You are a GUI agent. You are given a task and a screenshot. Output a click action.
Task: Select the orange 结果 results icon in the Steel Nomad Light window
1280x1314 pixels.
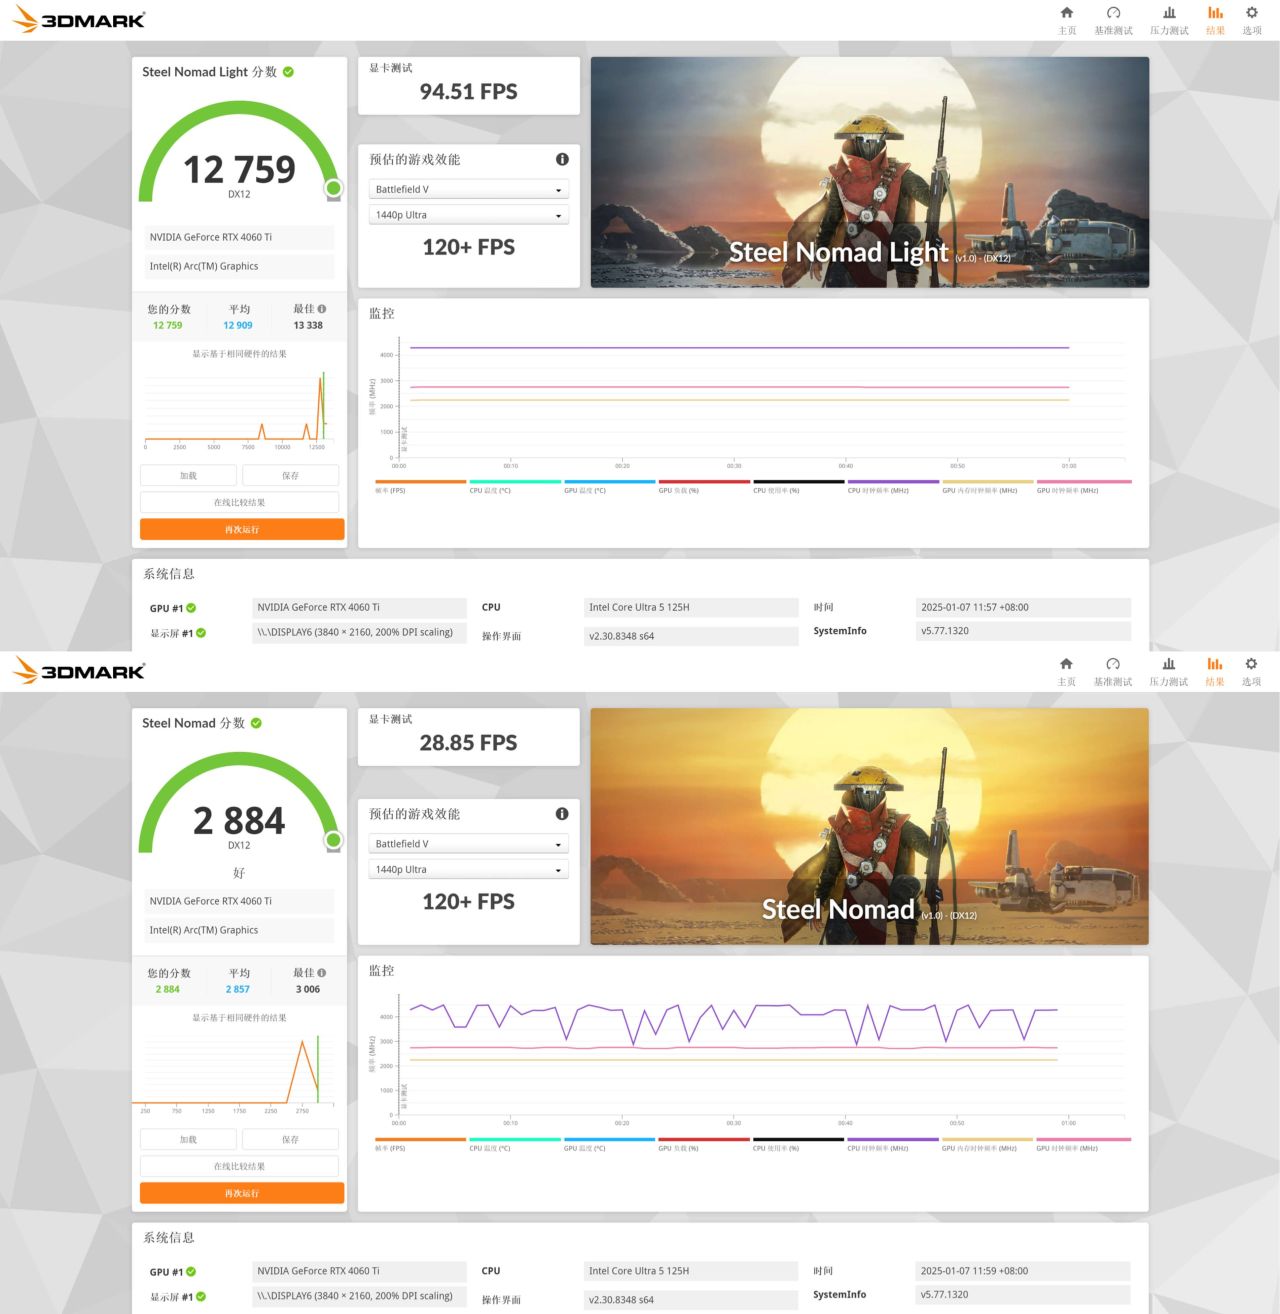tap(1215, 20)
